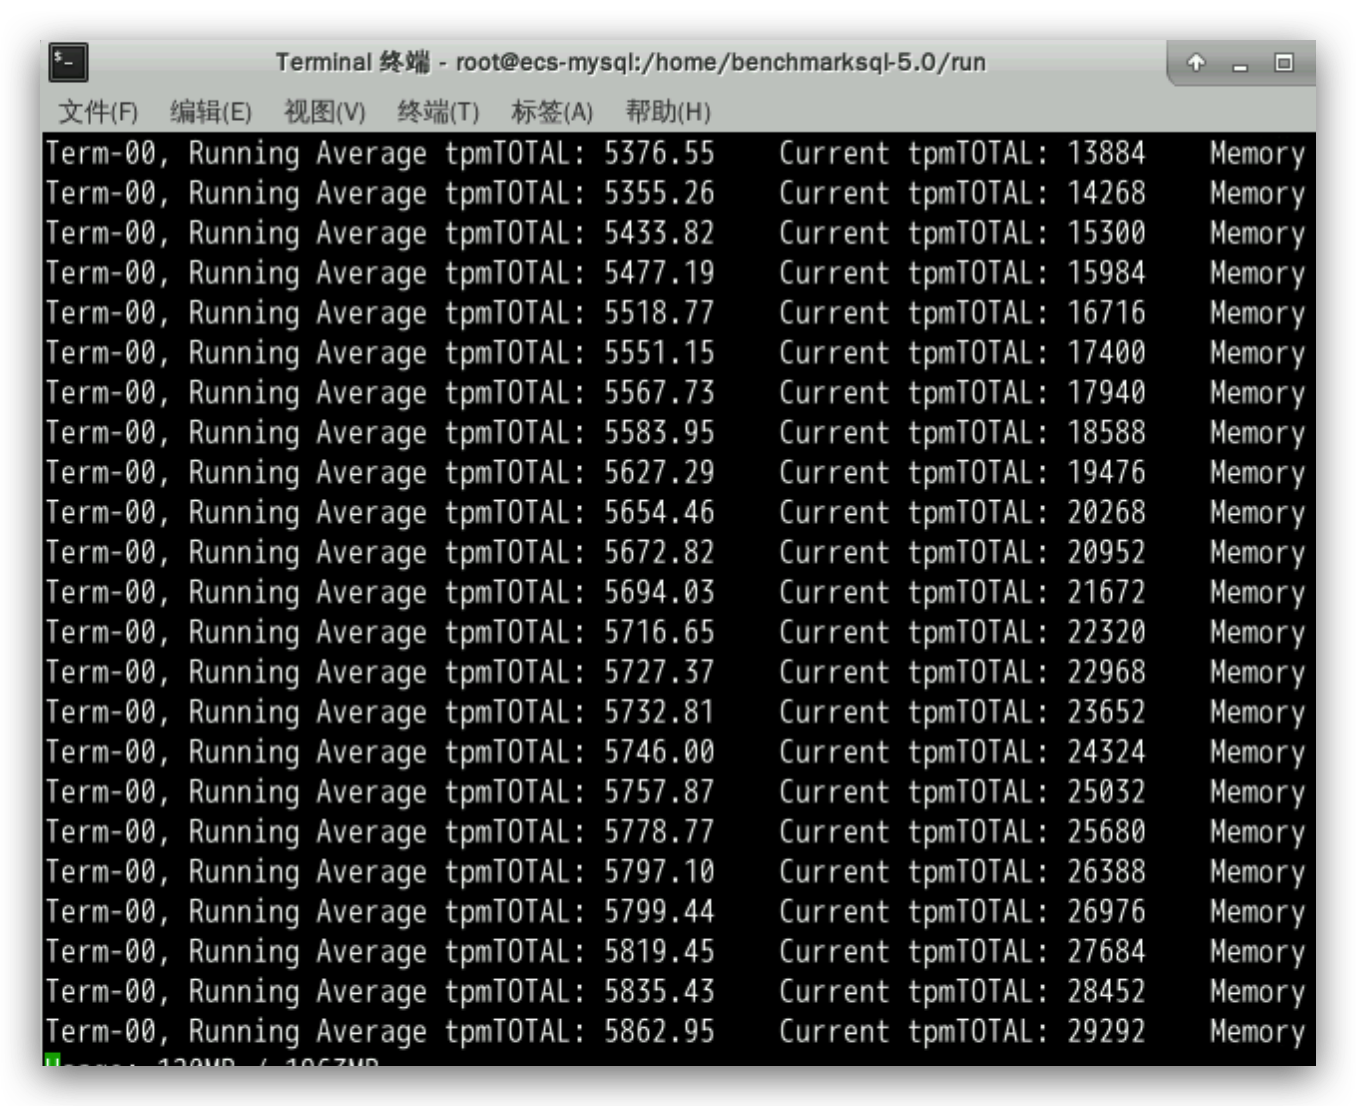Click the current tpmTOTAL value 16716

[x=1106, y=313]
